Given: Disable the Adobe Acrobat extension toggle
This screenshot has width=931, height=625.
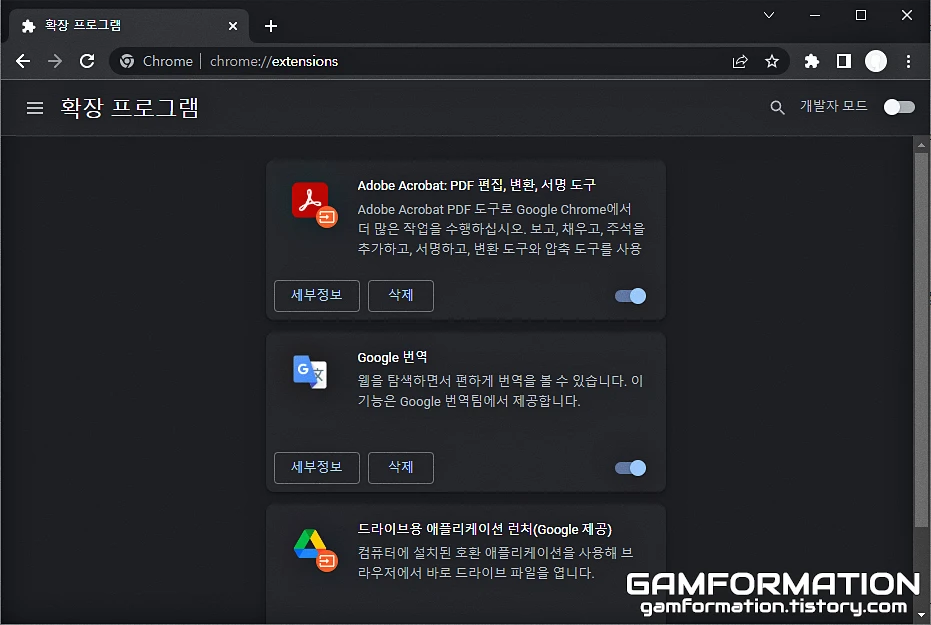Looking at the screenshot, I should [631, 296].
